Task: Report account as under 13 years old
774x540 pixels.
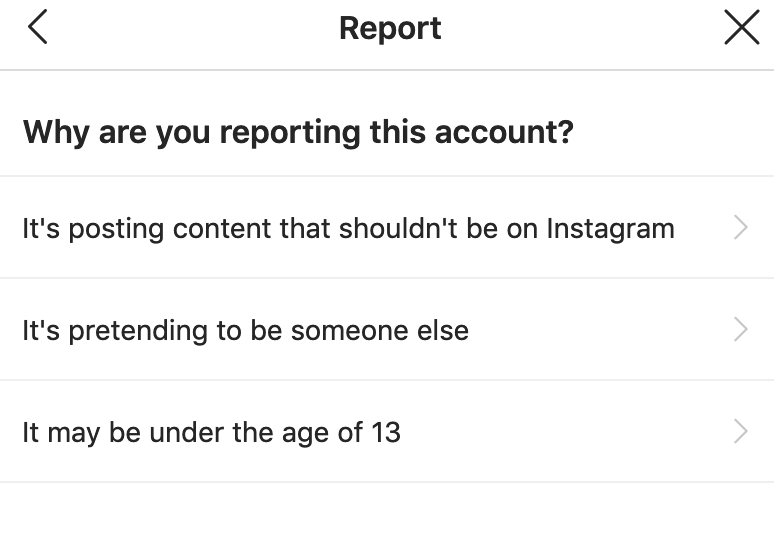Action: 211,432
